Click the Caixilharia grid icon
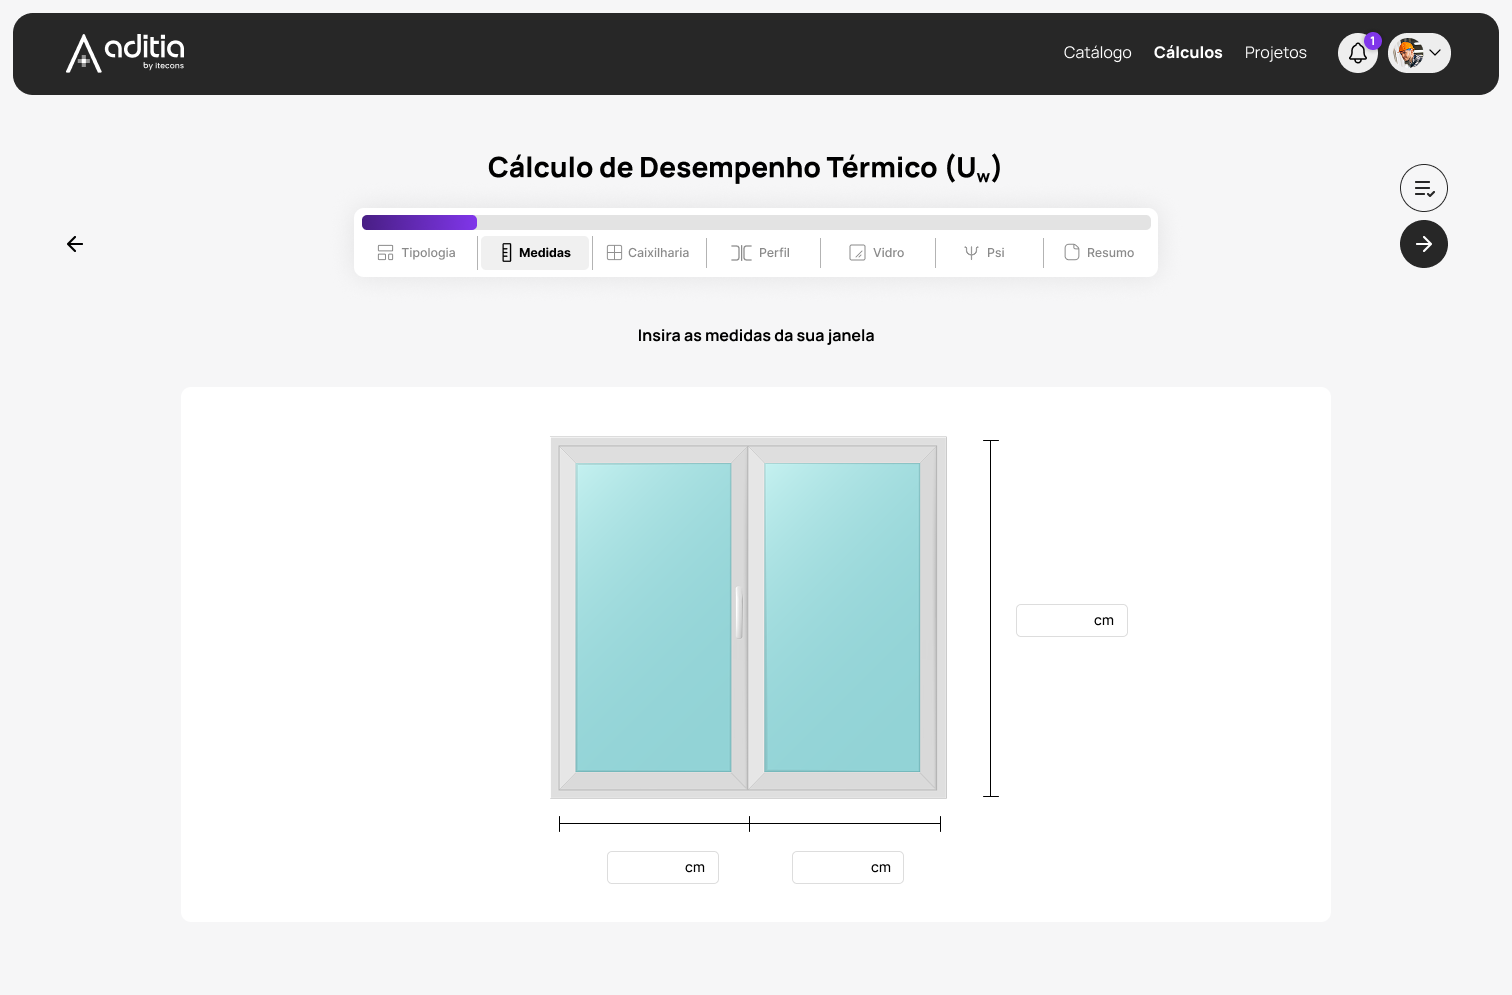Screen dimensions: 1512x995 [614, 253]
